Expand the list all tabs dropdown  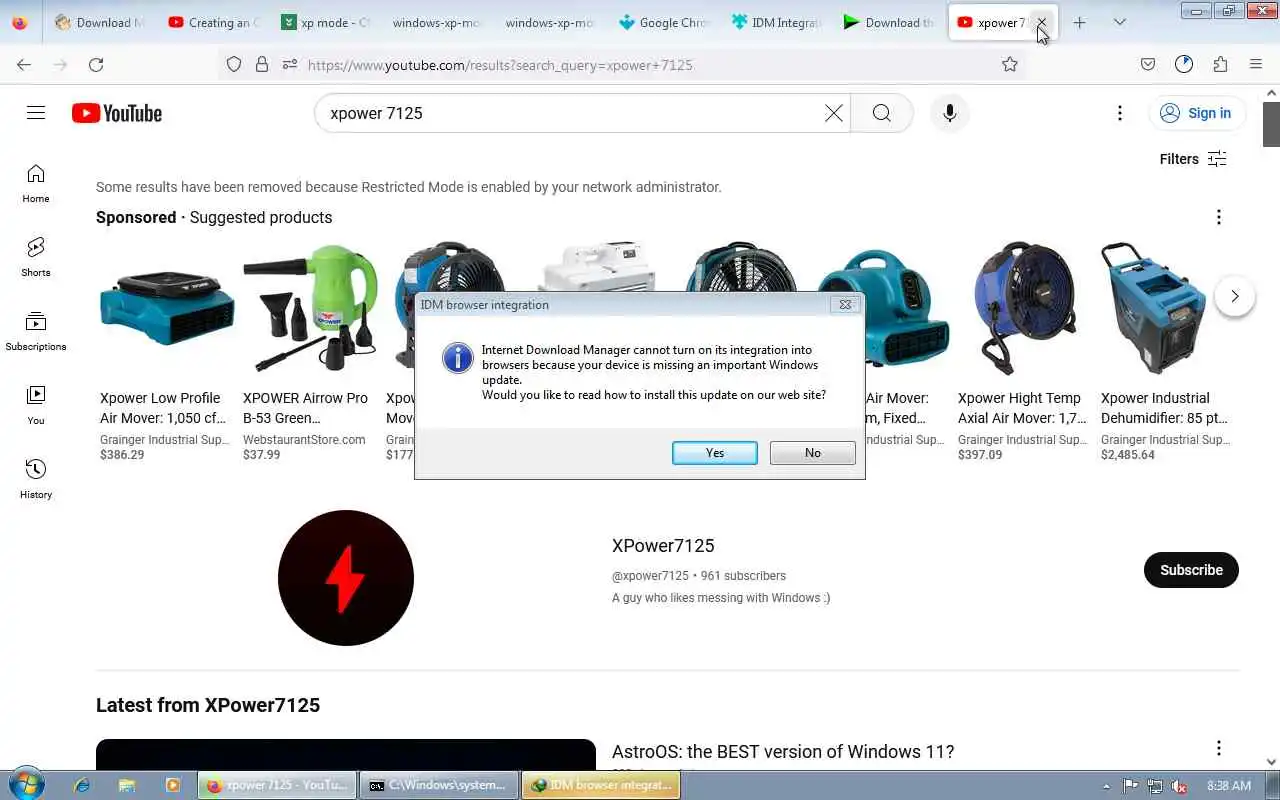coord(1120,22)
